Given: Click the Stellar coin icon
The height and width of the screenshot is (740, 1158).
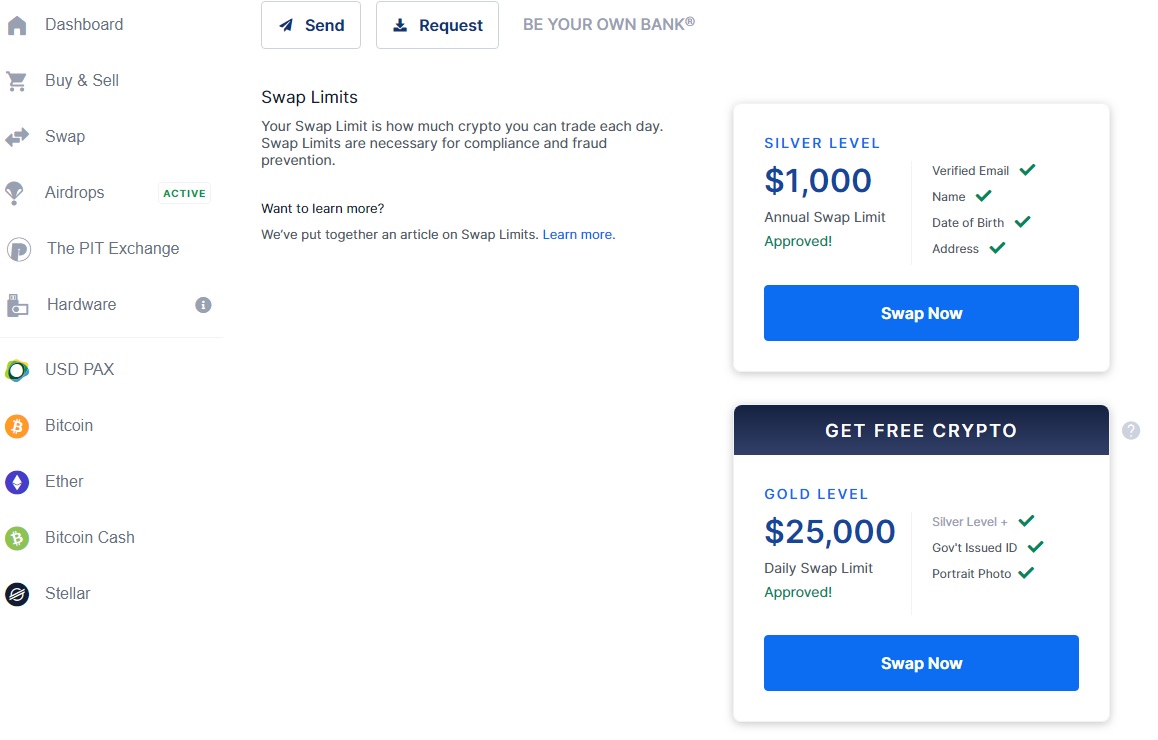Looking at the screenshot, I should tap(17, 594).
